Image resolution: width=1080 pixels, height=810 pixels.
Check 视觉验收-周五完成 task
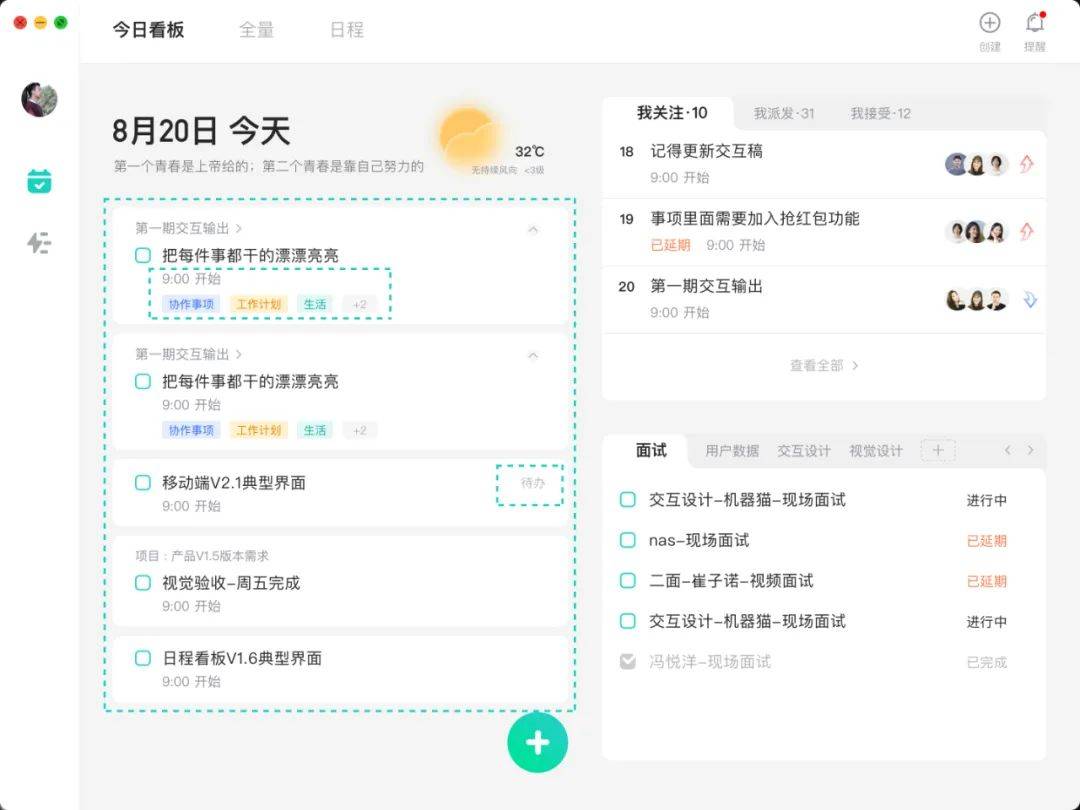tap(143, 583)
